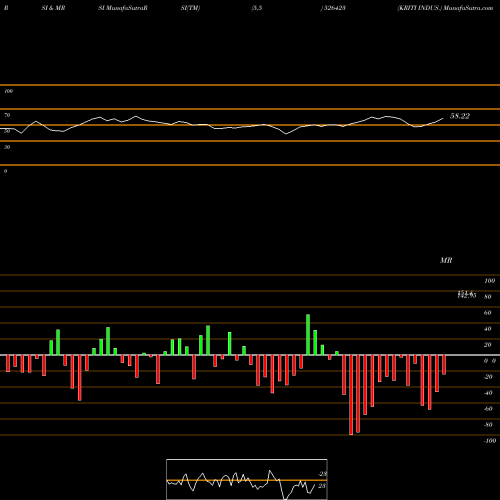The image size is (500, 500).
Task: Click the MR axis label 60
Action: [x=487, y=313]
